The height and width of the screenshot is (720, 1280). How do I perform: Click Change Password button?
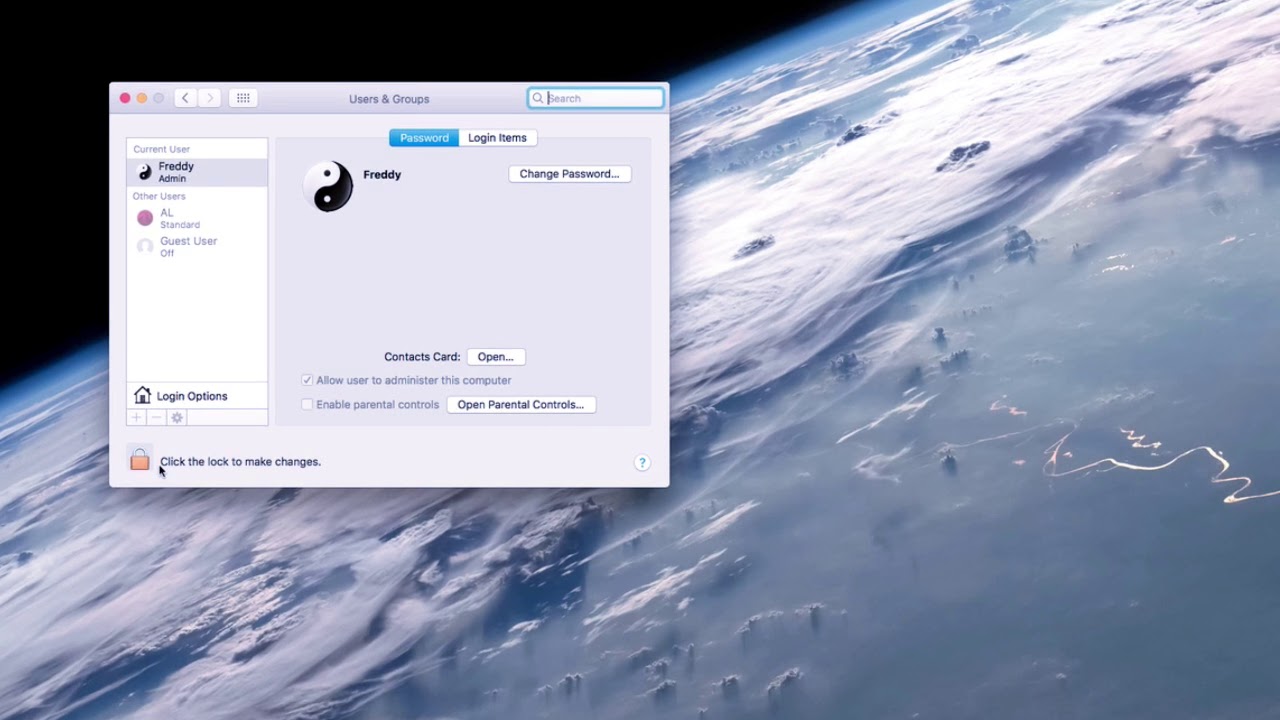tap(569, 174)
